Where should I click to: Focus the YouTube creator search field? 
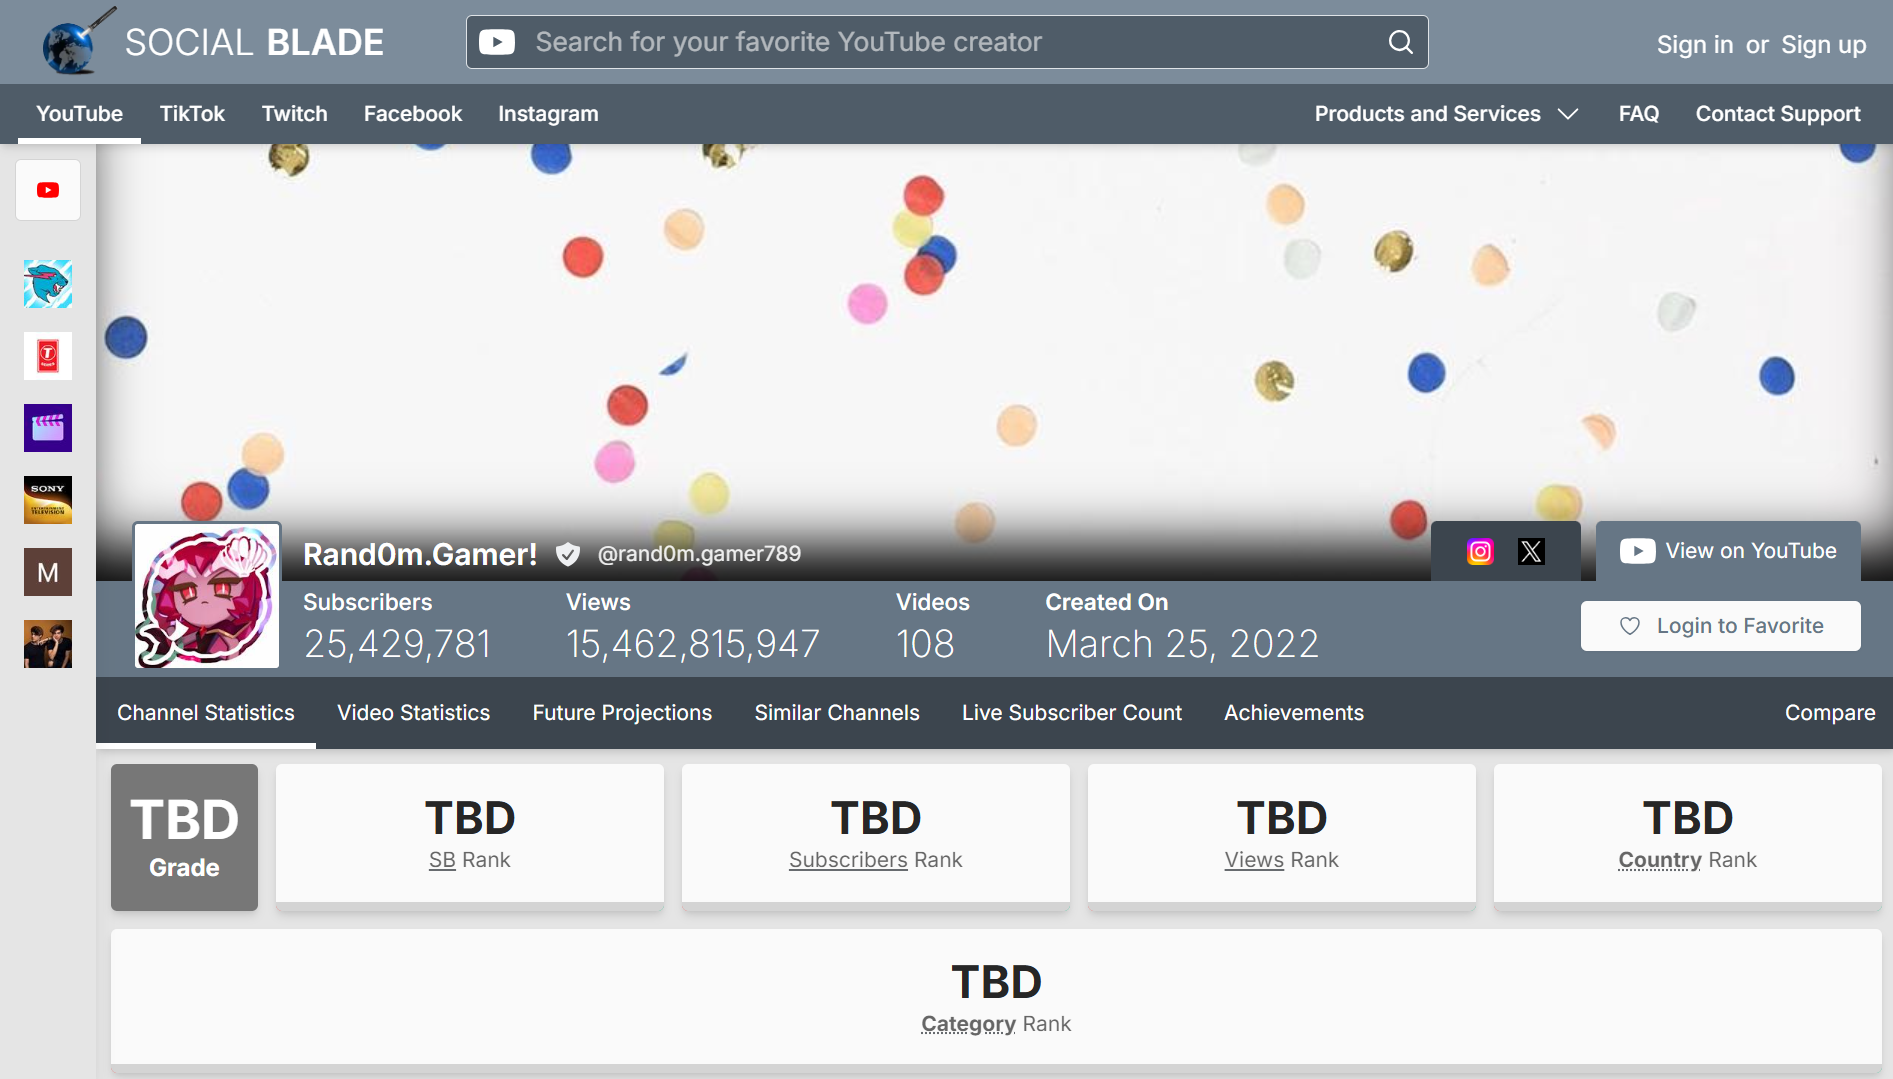947,42
